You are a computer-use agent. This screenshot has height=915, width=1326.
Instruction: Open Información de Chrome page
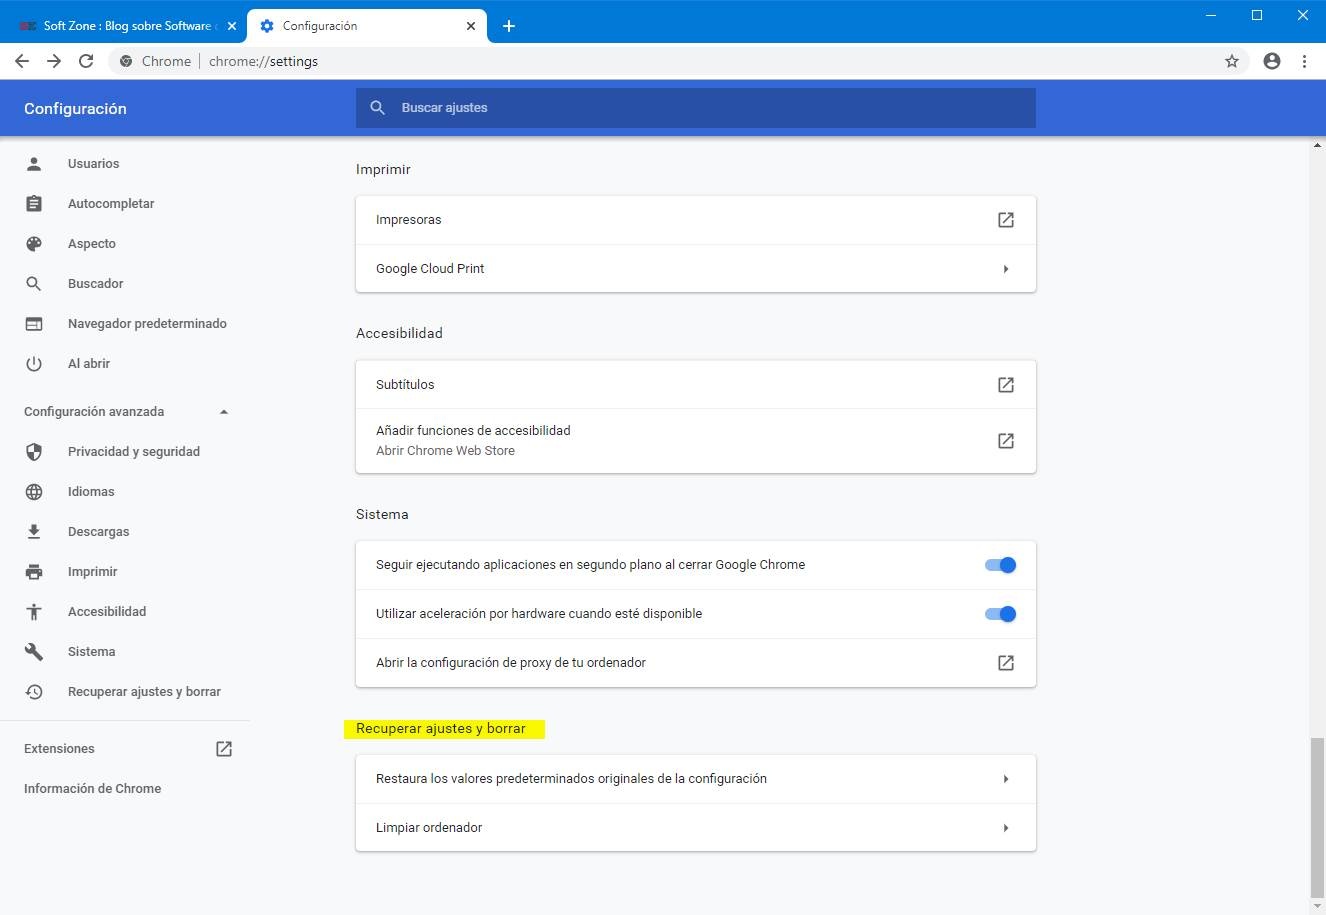tap(92, 789)
